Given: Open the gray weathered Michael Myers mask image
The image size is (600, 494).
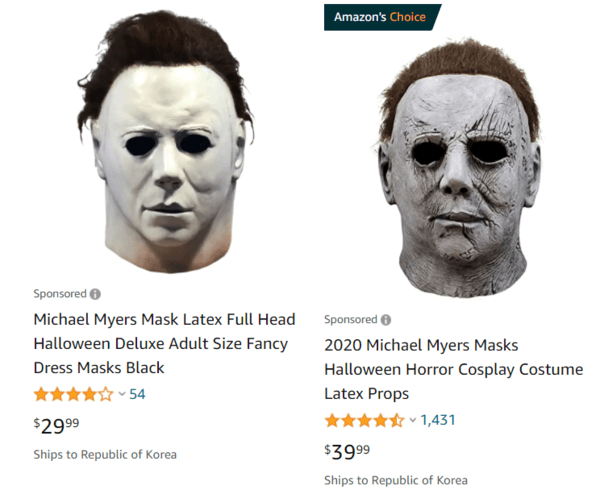Looking at the screenshot, I should pos(457,168).
